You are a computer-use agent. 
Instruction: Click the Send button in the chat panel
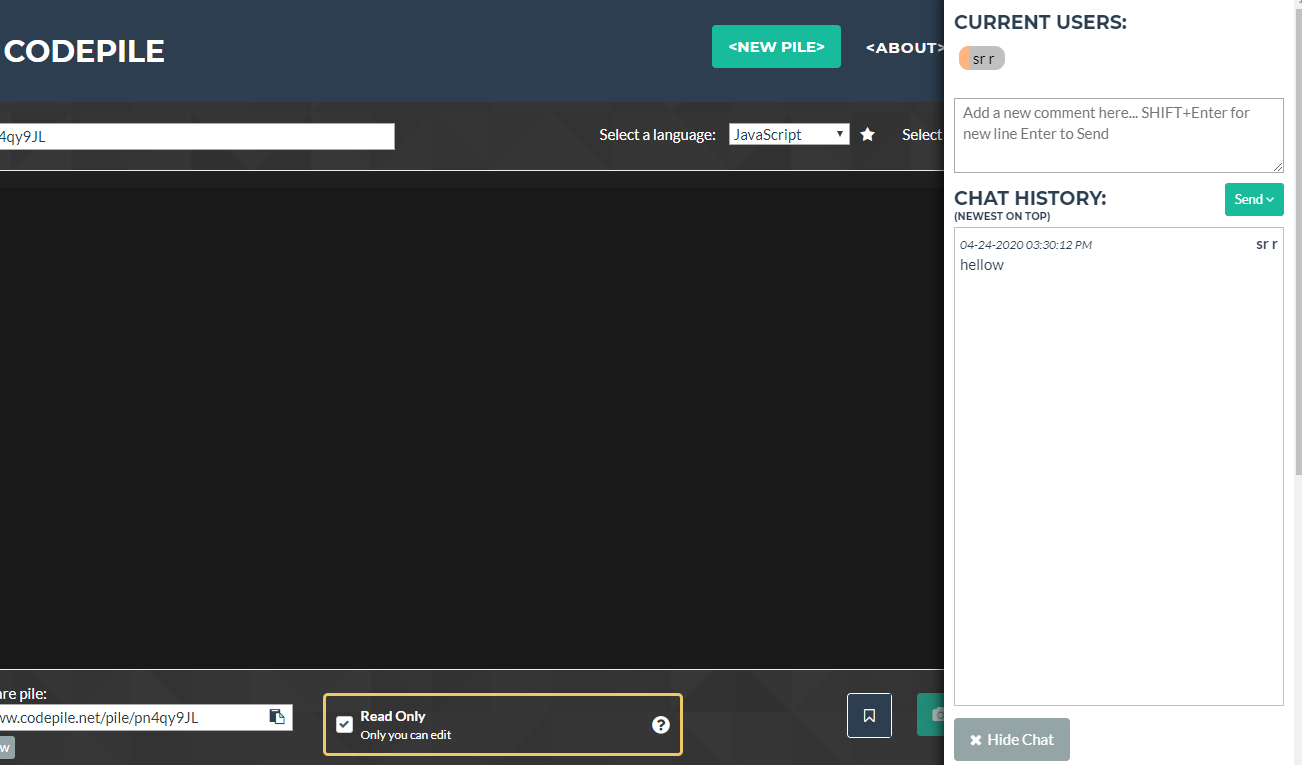coord(1254,199)
